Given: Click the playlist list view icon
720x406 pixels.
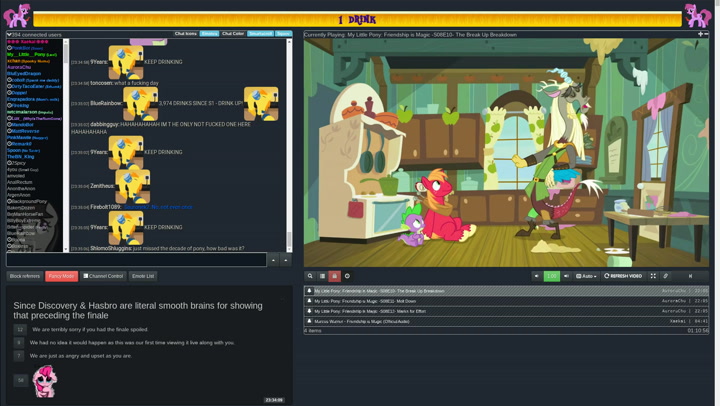Looking at the screenshot, I should pos(322,276).
